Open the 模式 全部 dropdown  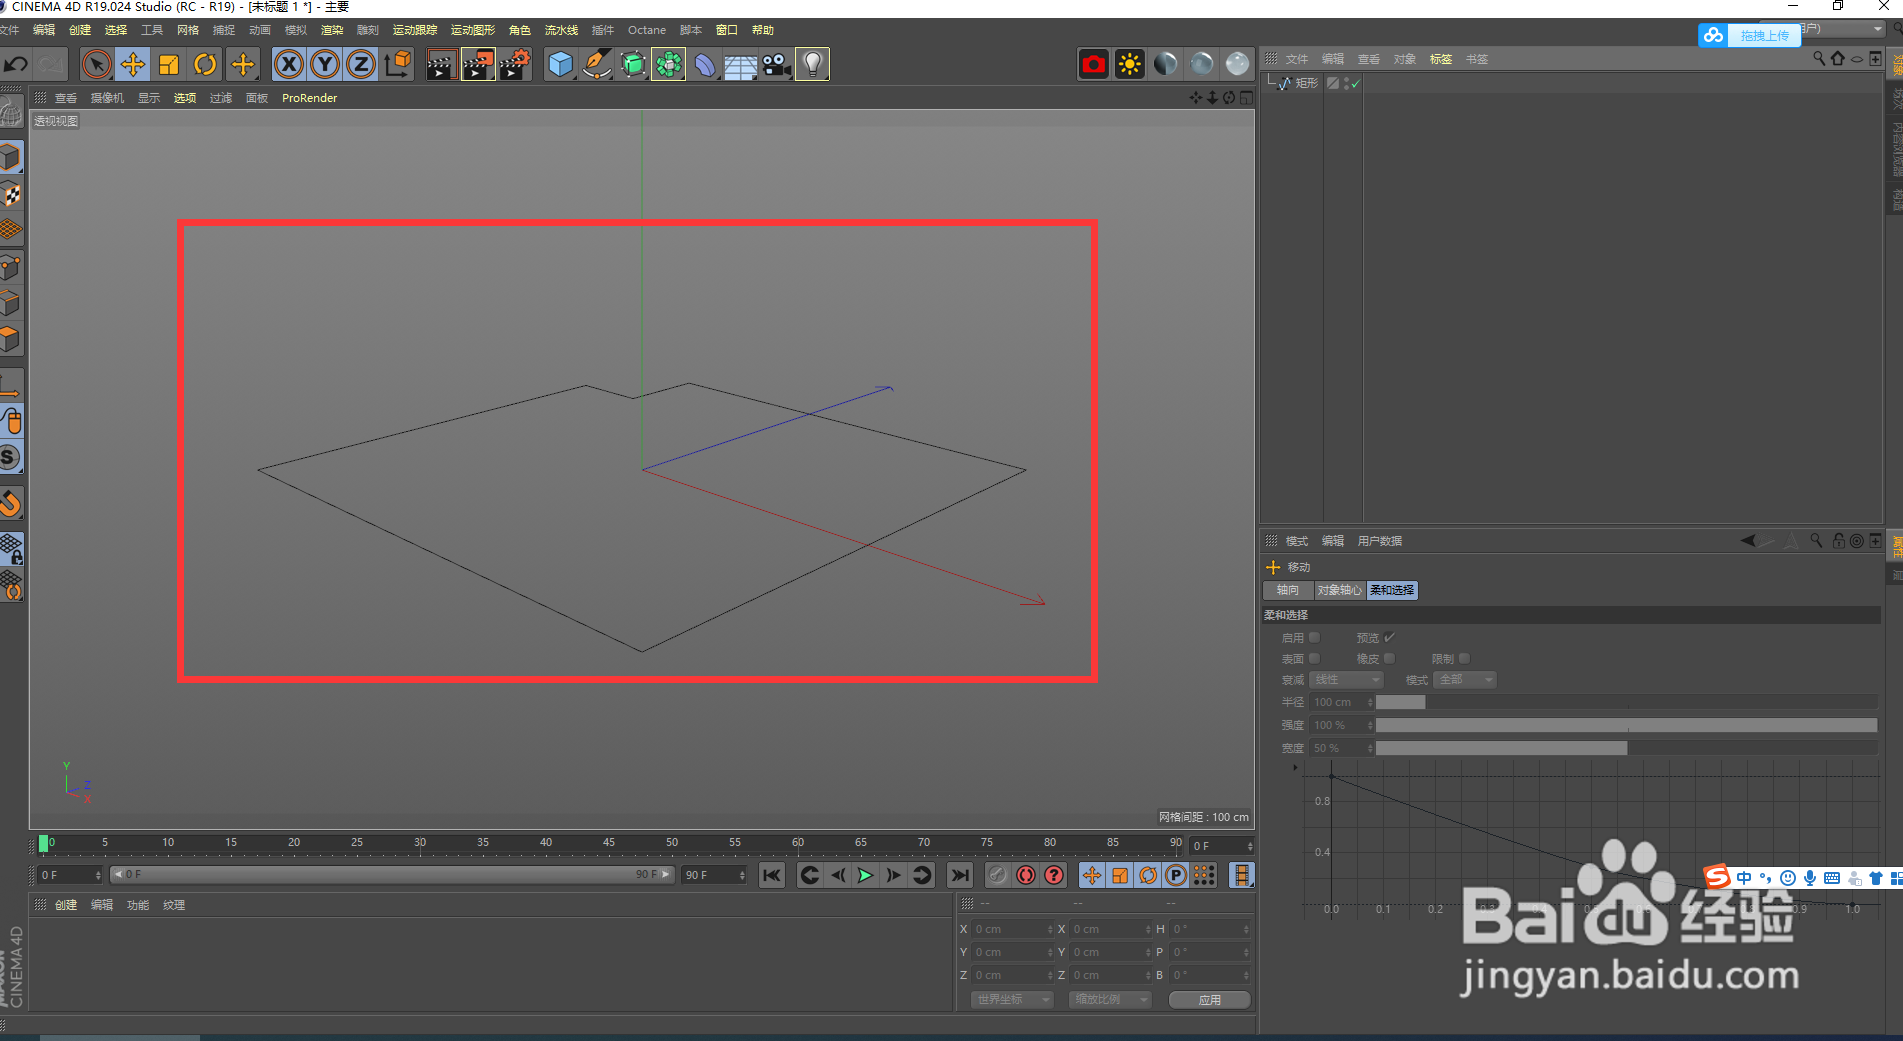click(1465, 679)
